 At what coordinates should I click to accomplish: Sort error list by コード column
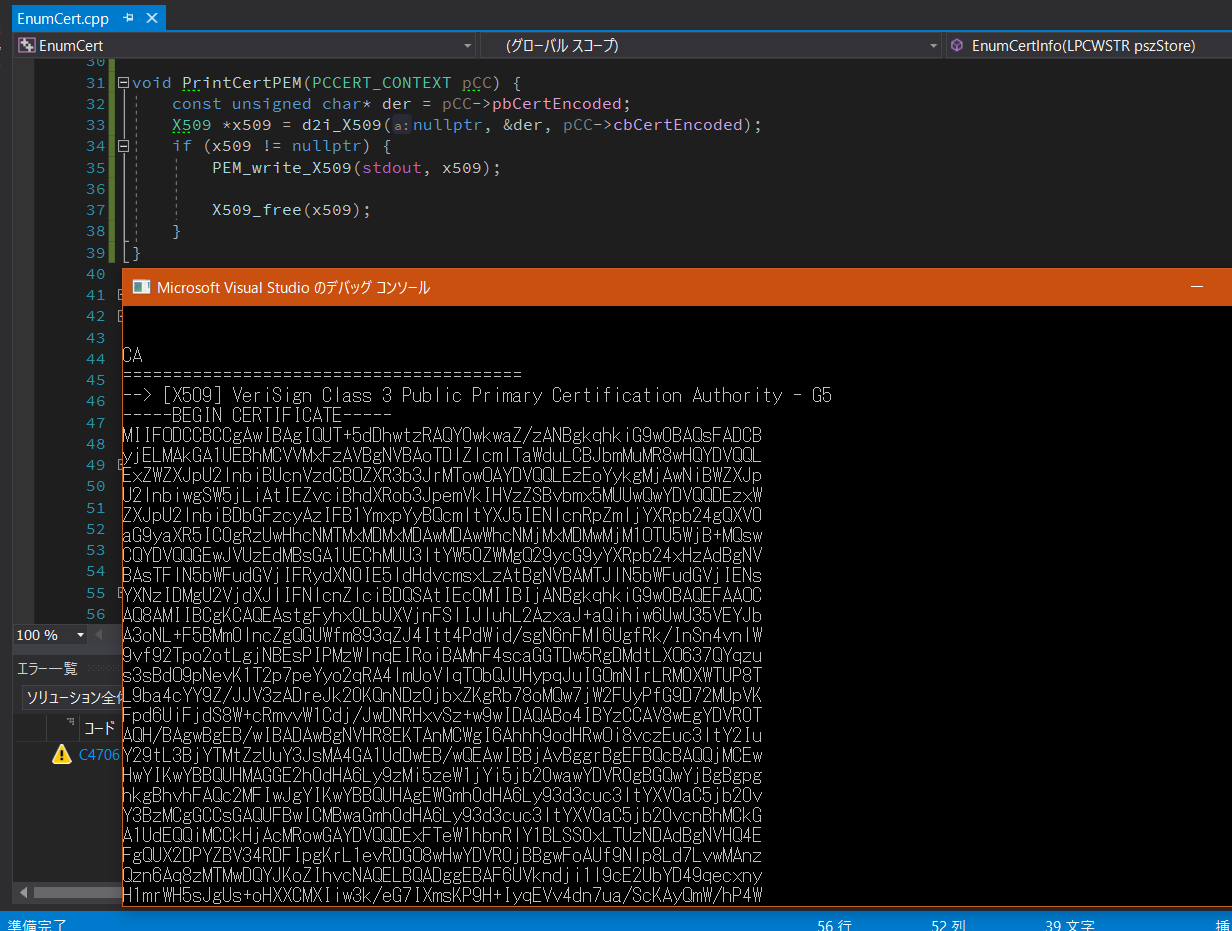[100, 727]
